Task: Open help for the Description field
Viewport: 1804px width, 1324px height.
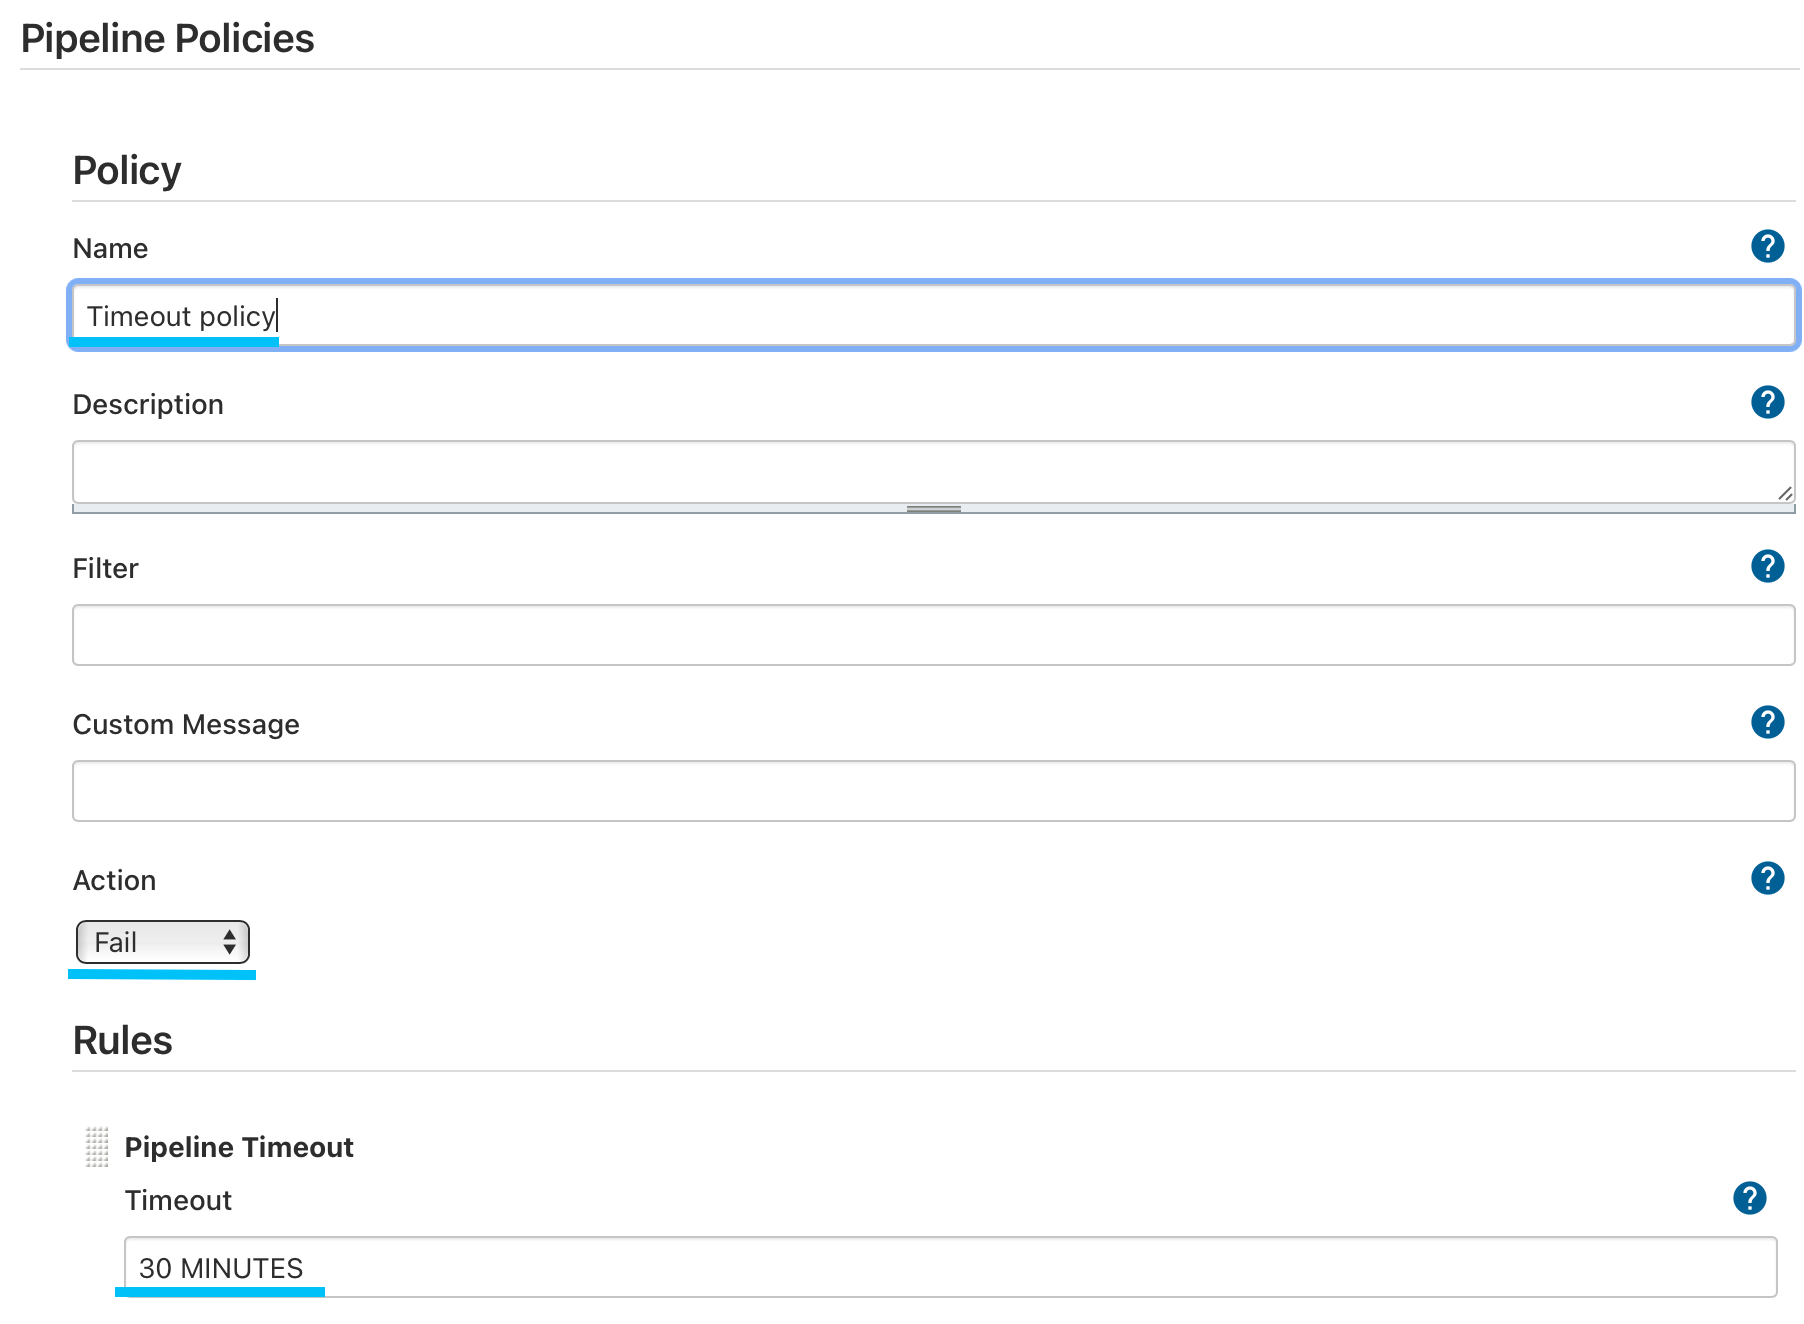Action: point(1767,402)
